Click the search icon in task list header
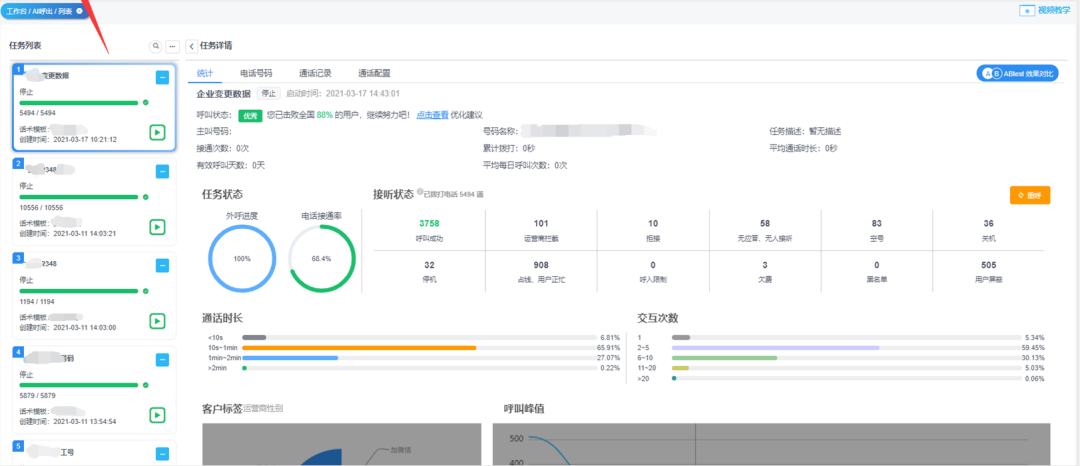1080x466 pixels. (x=156, y=46)
